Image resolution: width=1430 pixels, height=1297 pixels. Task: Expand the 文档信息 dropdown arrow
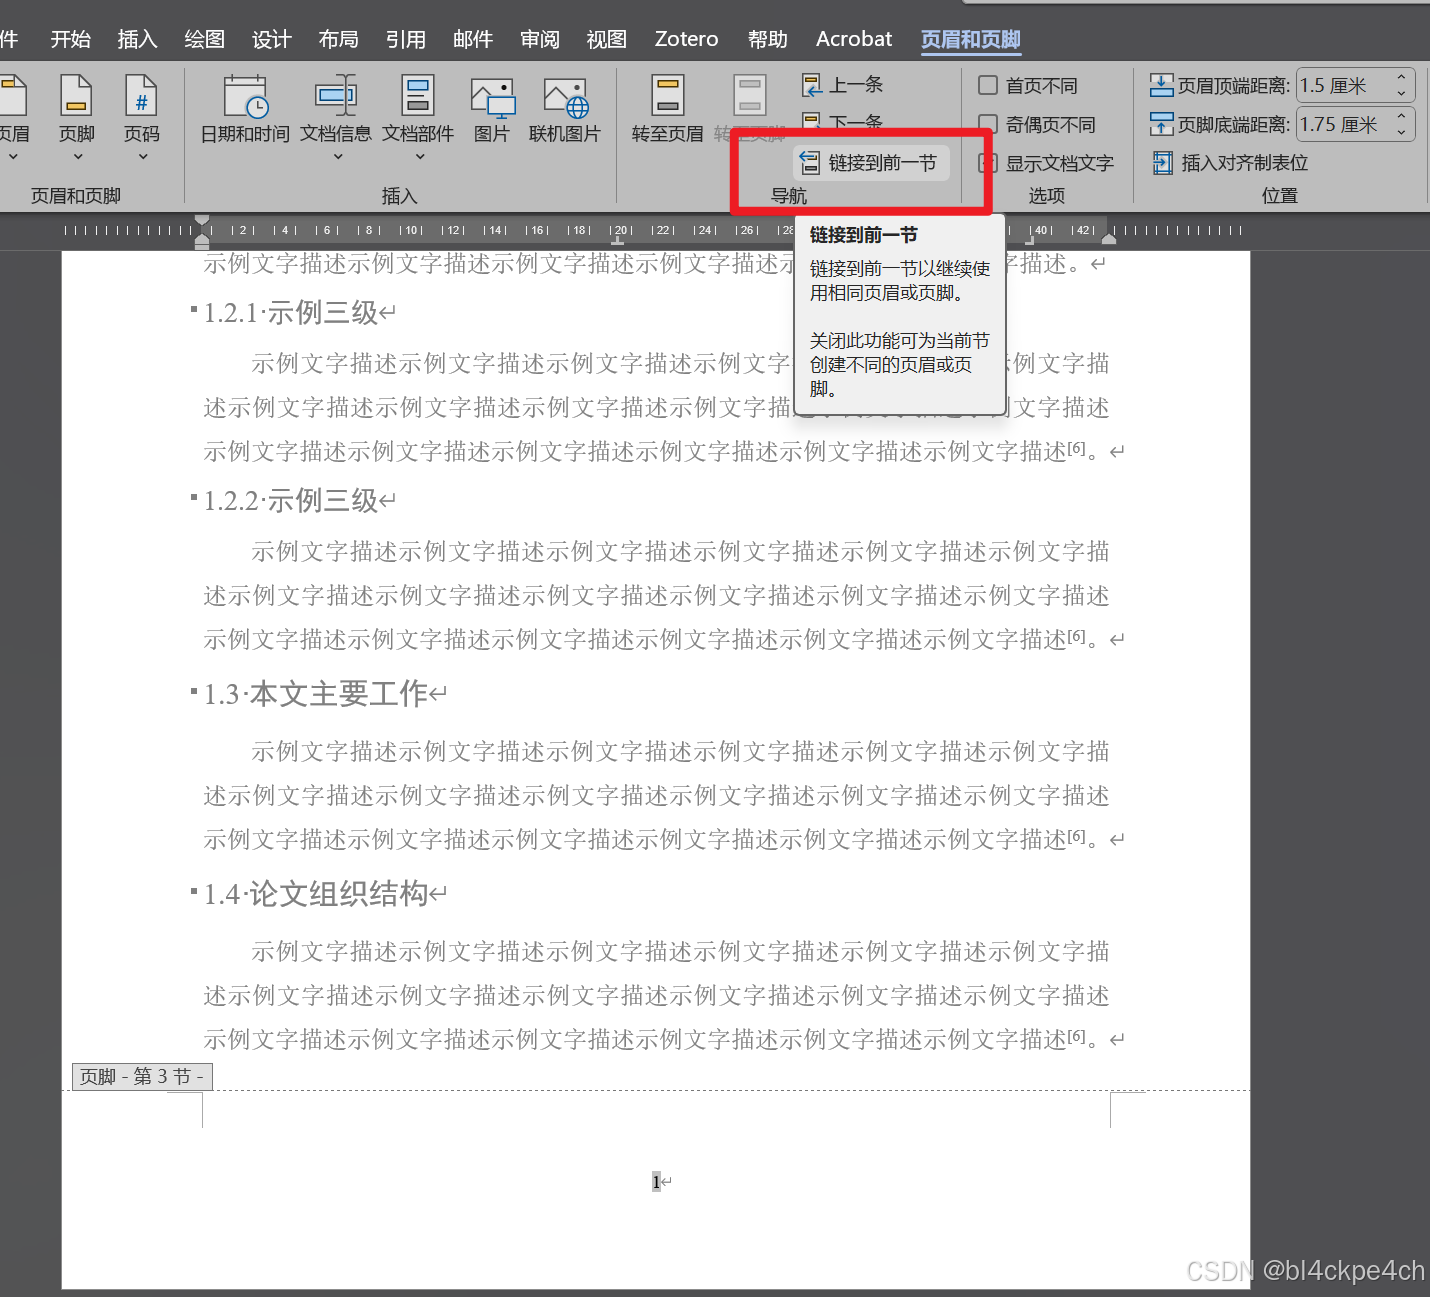point(337,156)
